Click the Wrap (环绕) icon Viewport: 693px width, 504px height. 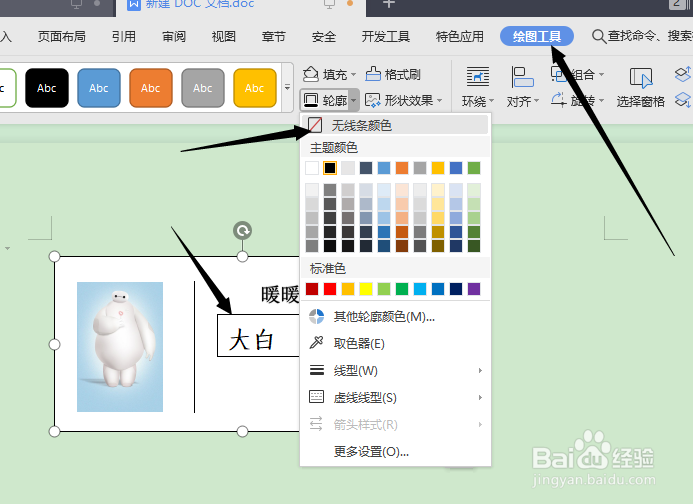(478, 76)
